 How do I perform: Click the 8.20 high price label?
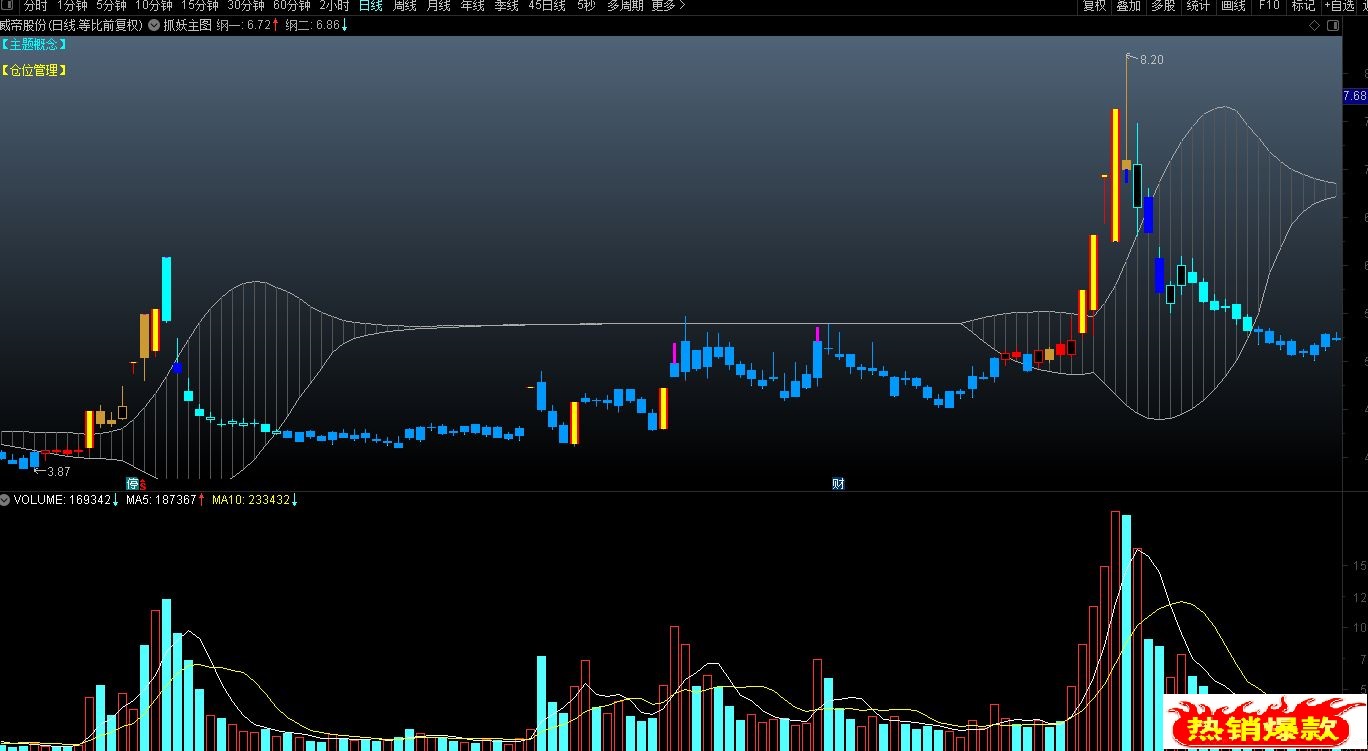(1151, 60)
